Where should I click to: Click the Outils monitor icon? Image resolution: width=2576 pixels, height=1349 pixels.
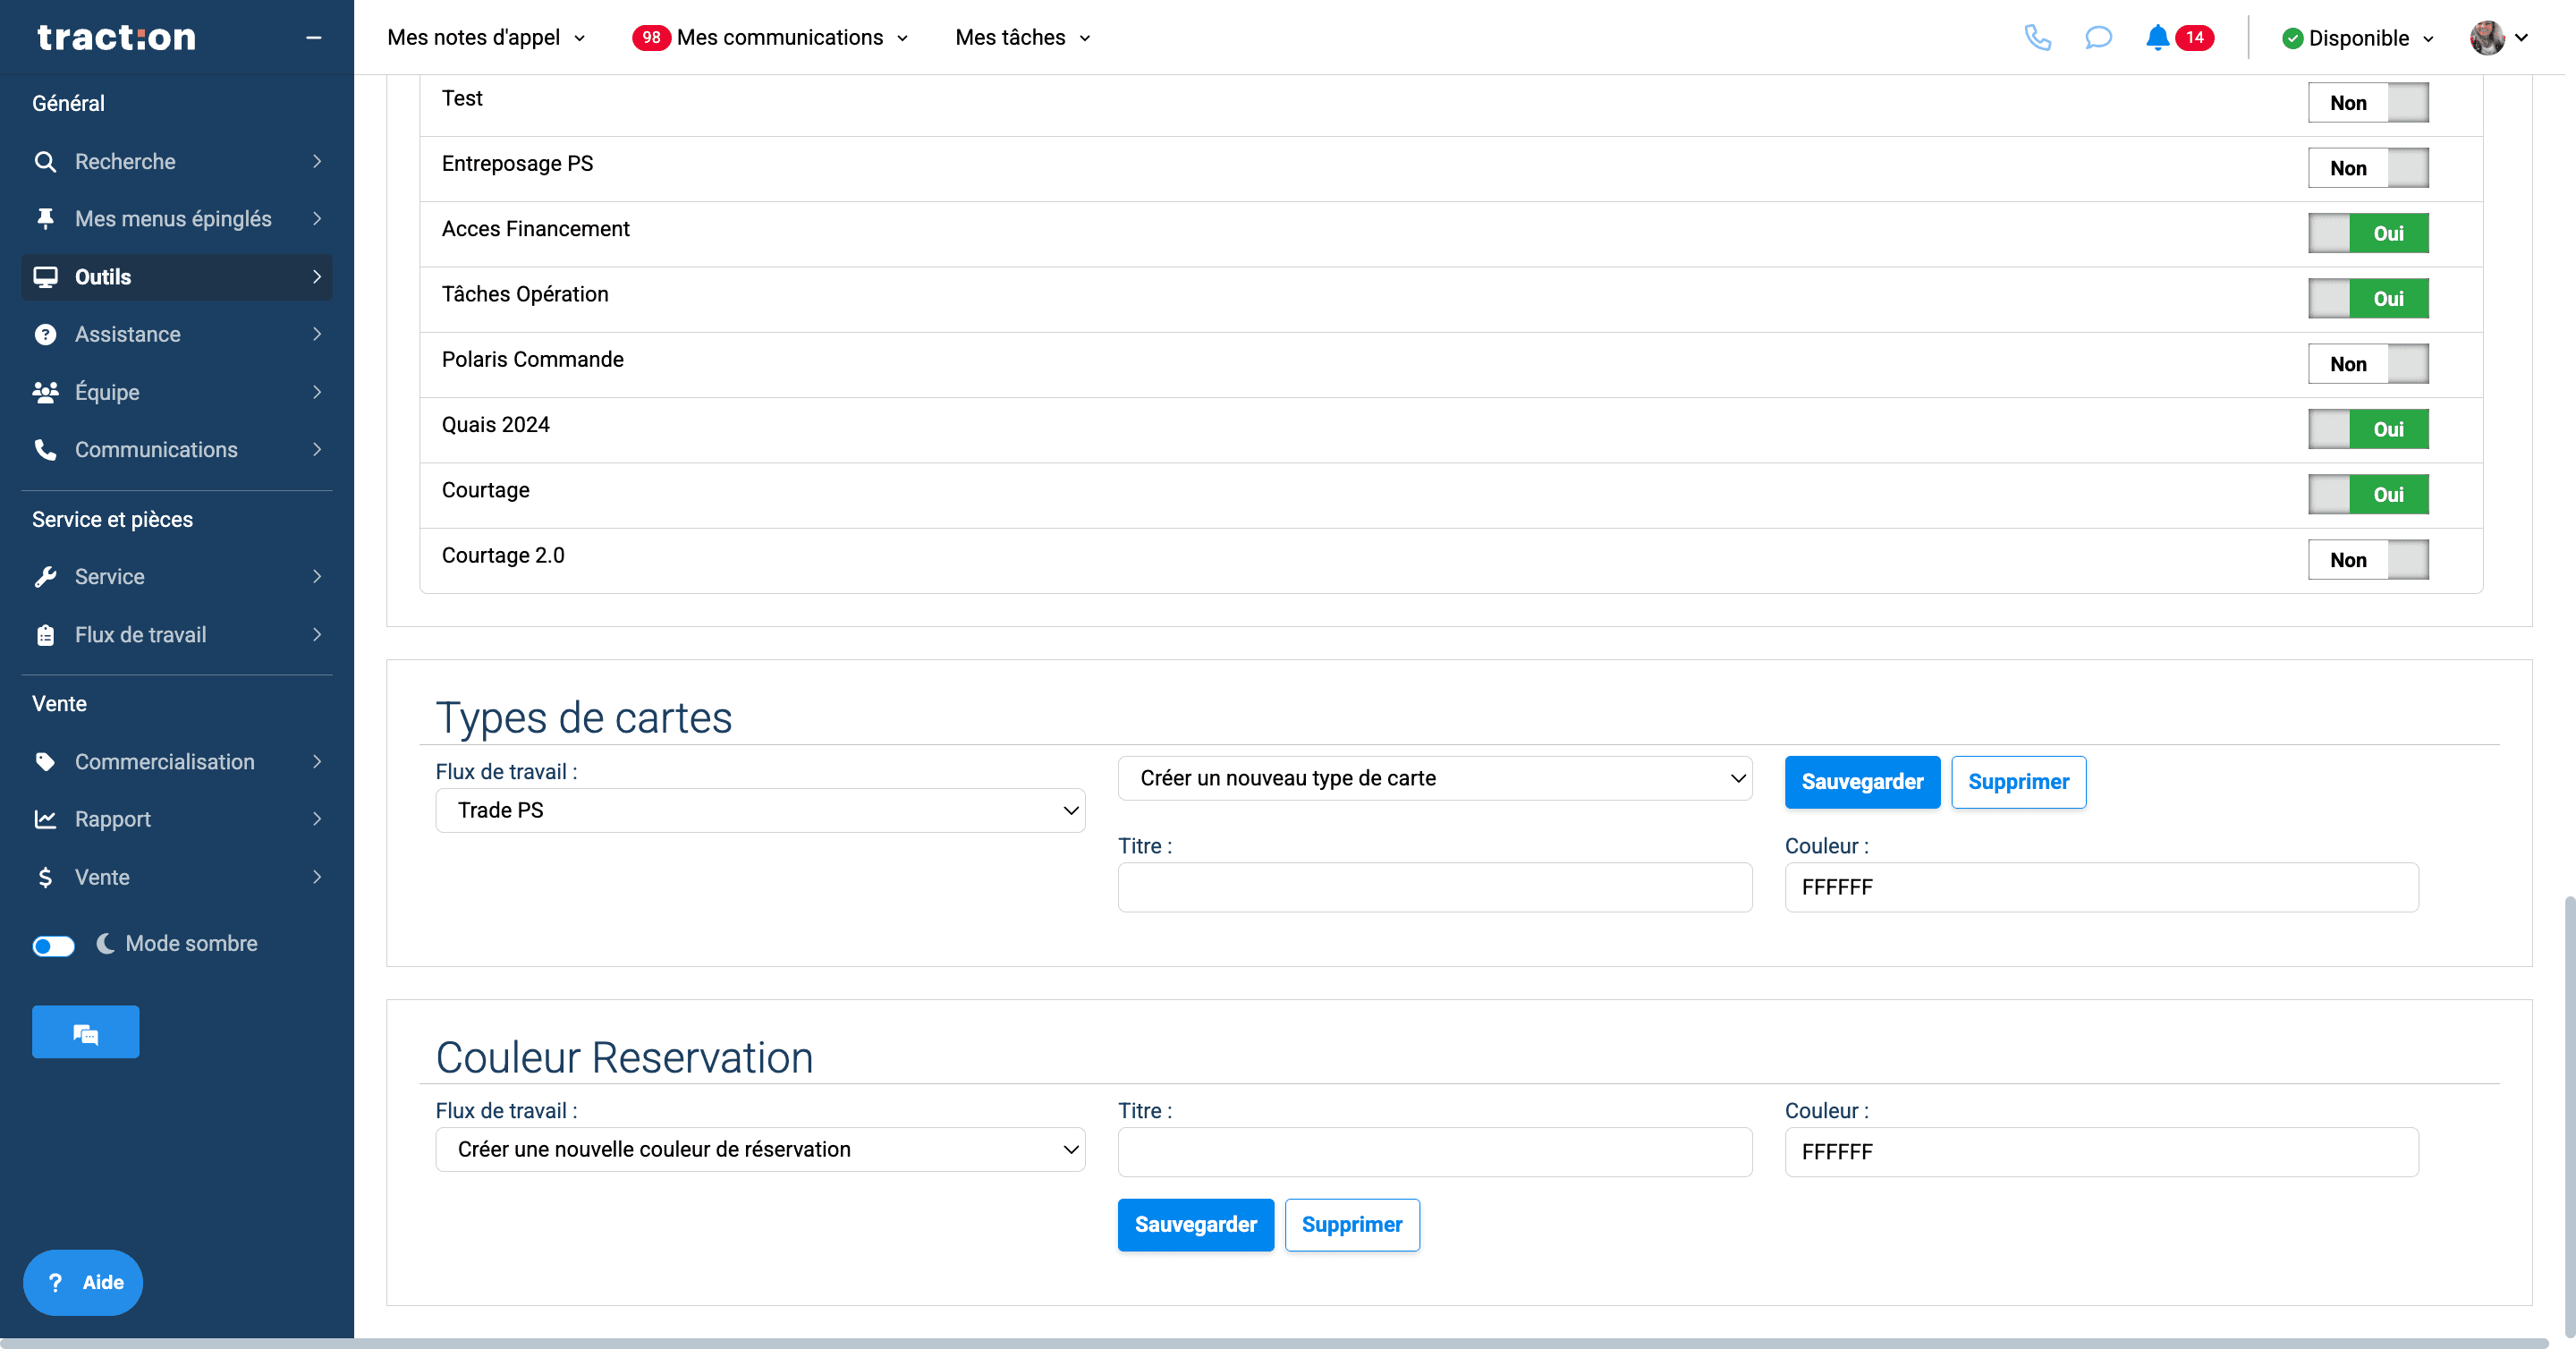coord(45,276)
